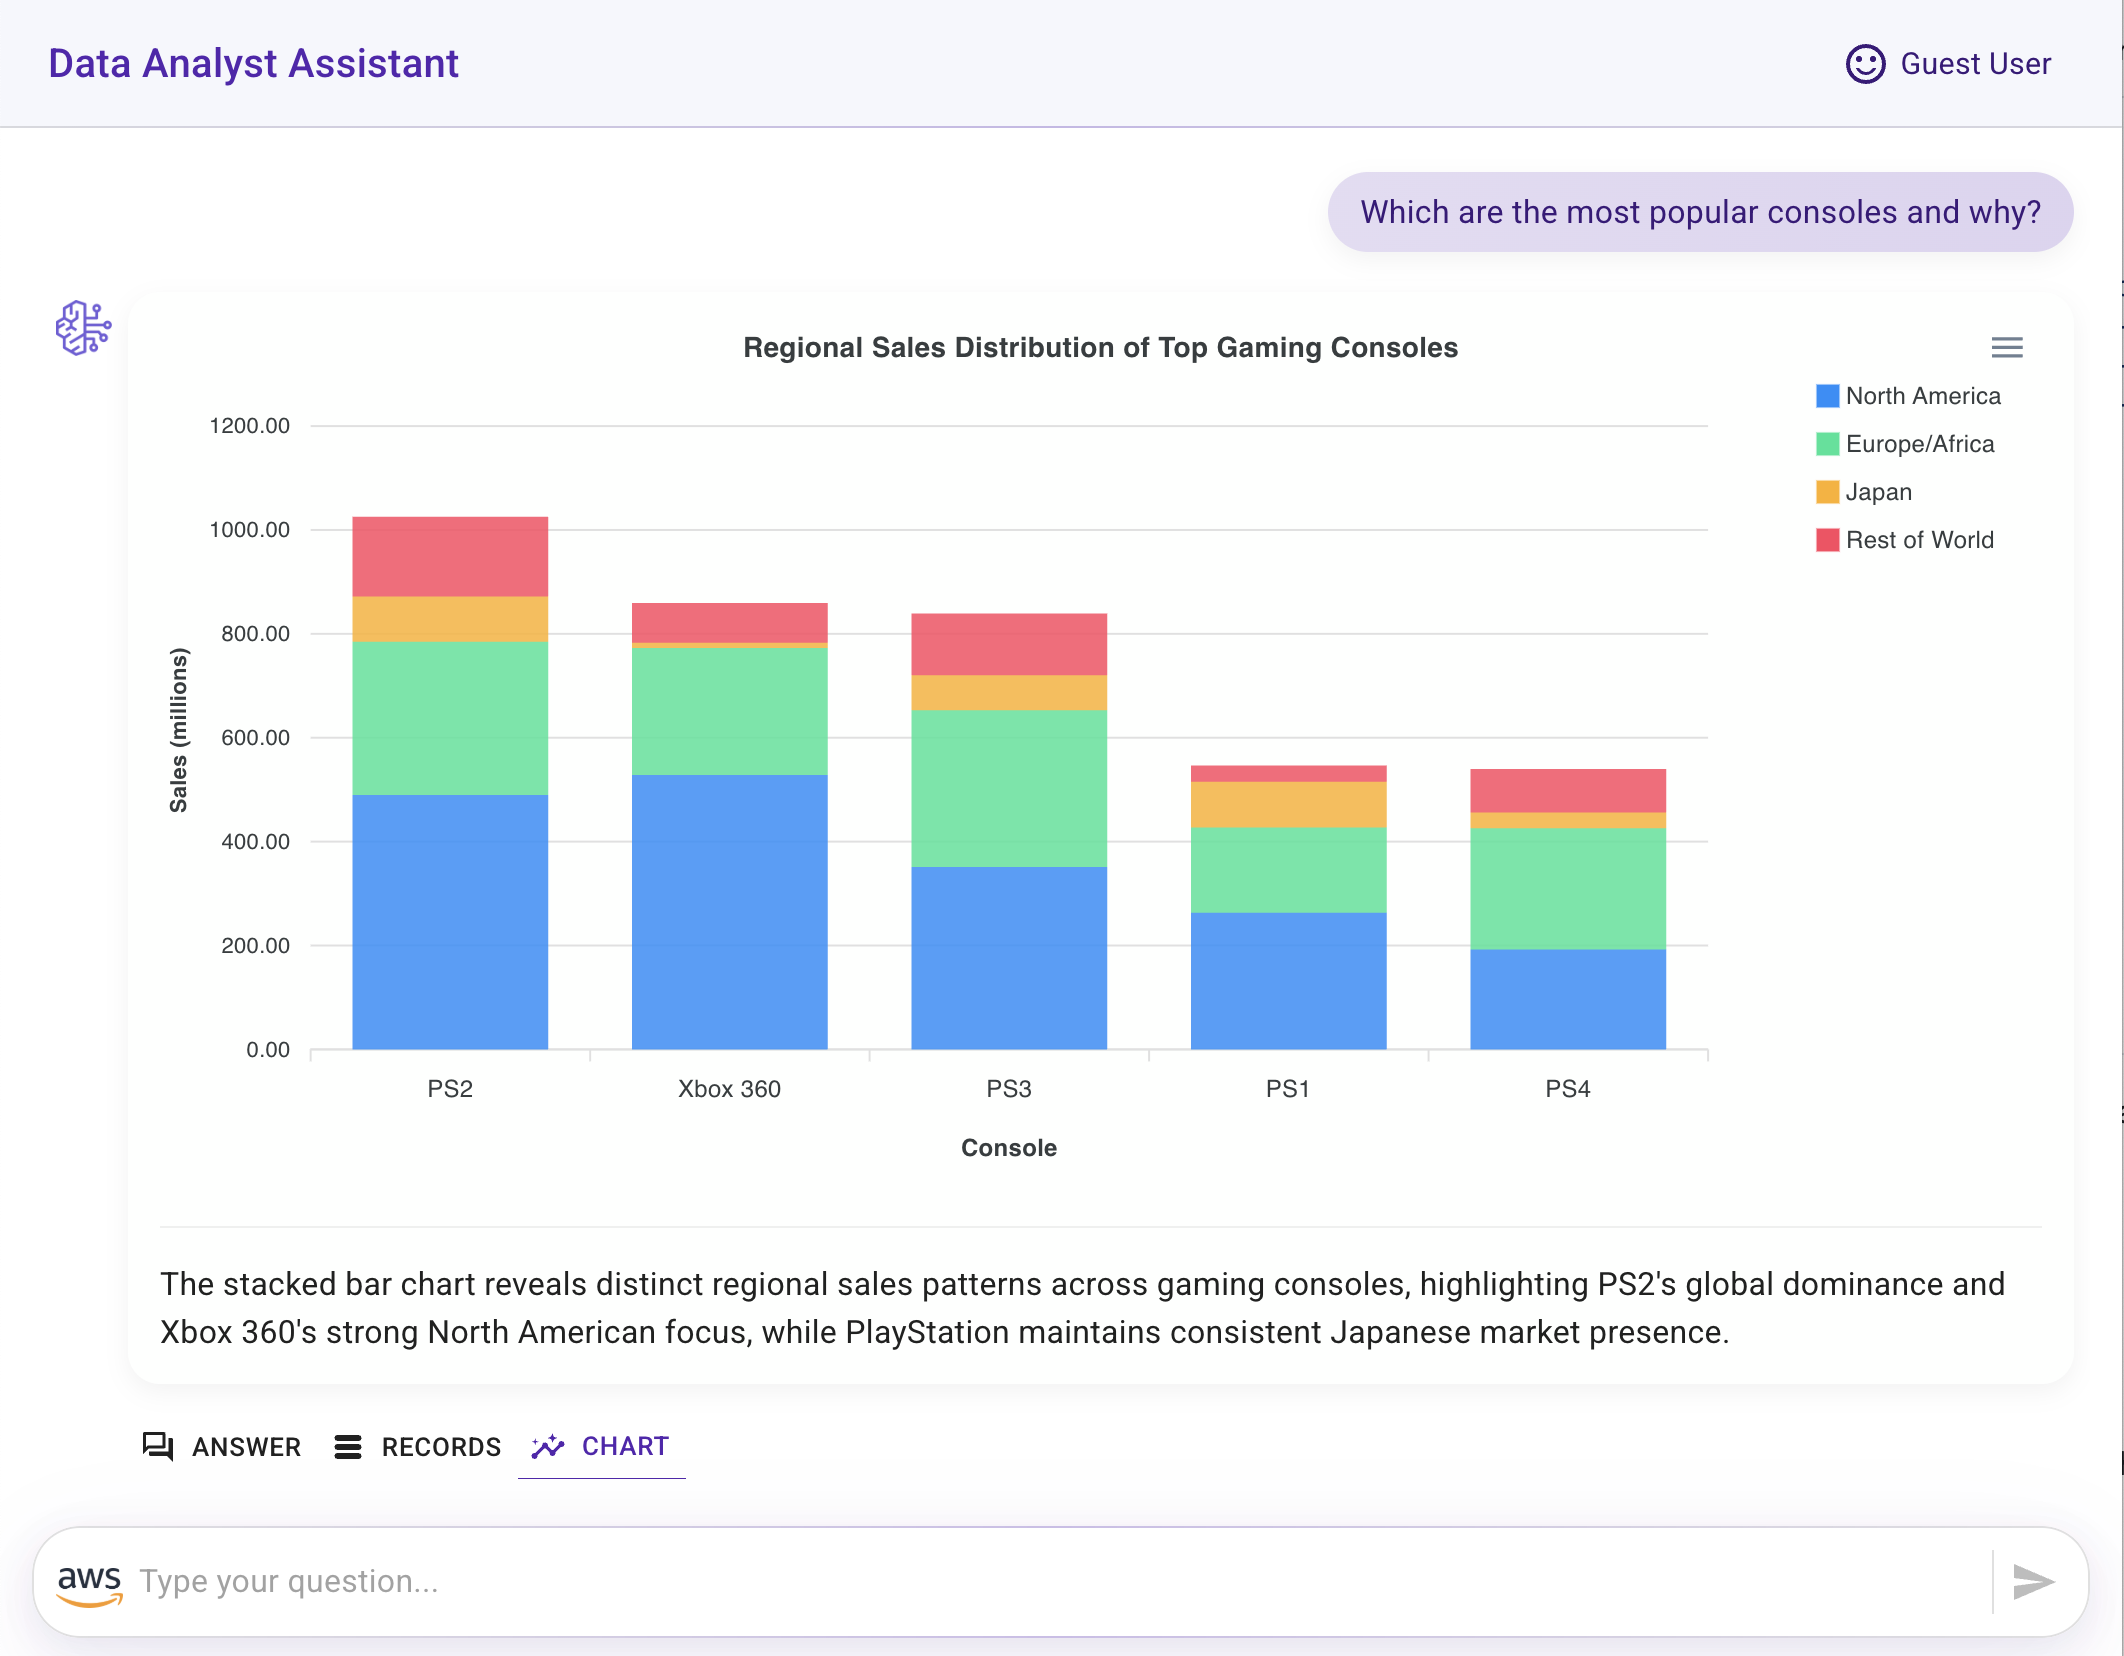Click the Guest User smiley icon
Image resolution: width=2124 pixels, height=1656 pixels.
tap(1865, 64)
